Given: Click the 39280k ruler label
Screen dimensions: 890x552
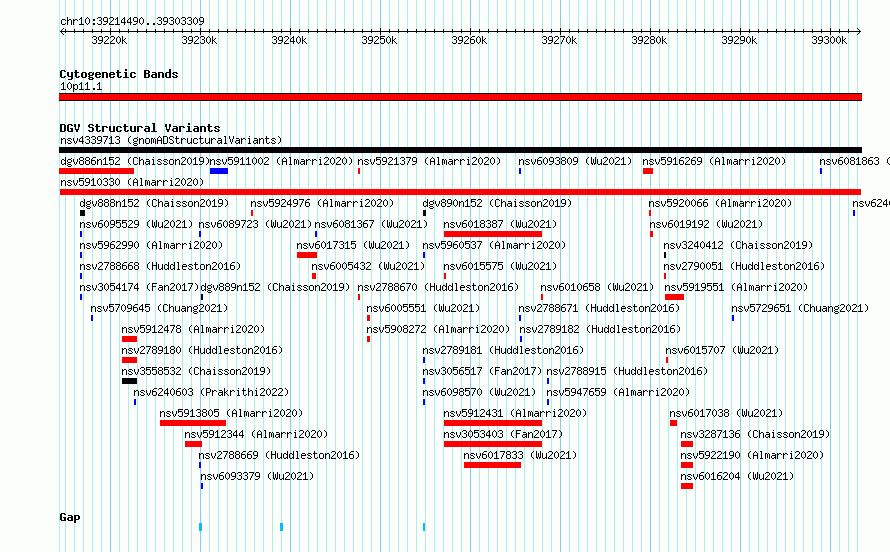Looking at the screenshot, I should pyautogui.click(x=649, y=40).
